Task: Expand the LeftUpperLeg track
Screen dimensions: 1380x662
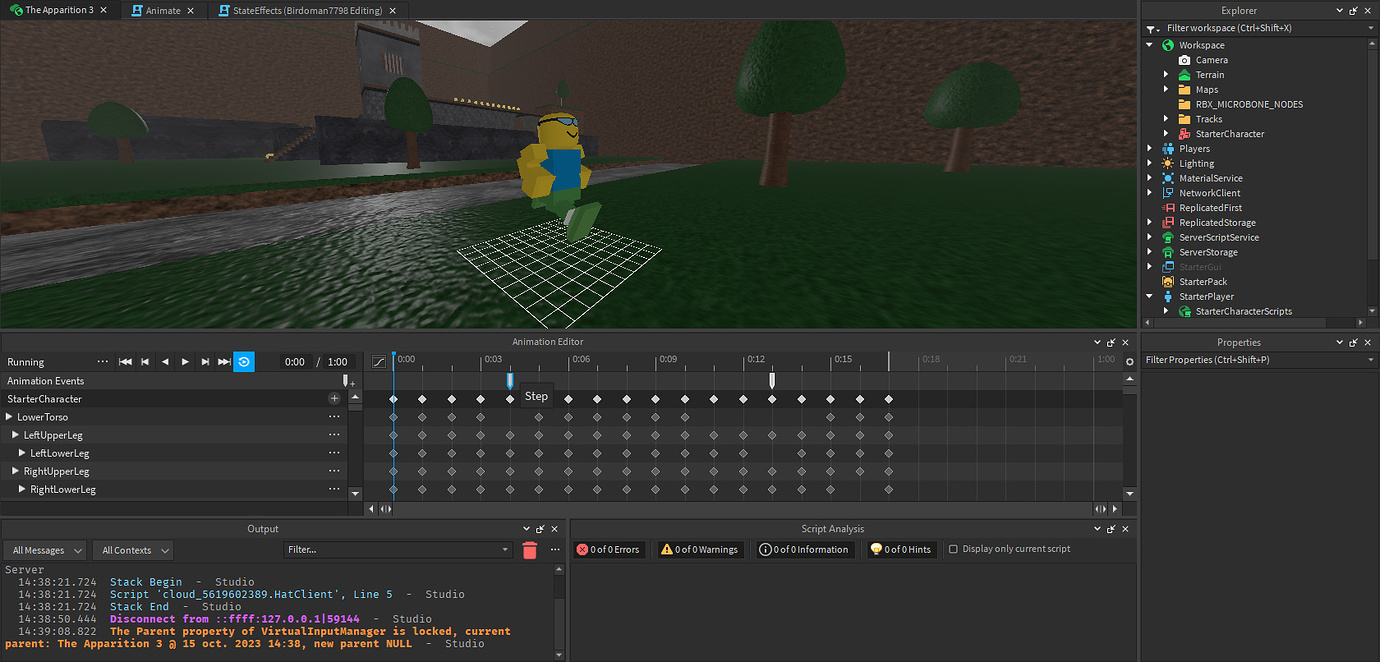Action: (14, 434)
